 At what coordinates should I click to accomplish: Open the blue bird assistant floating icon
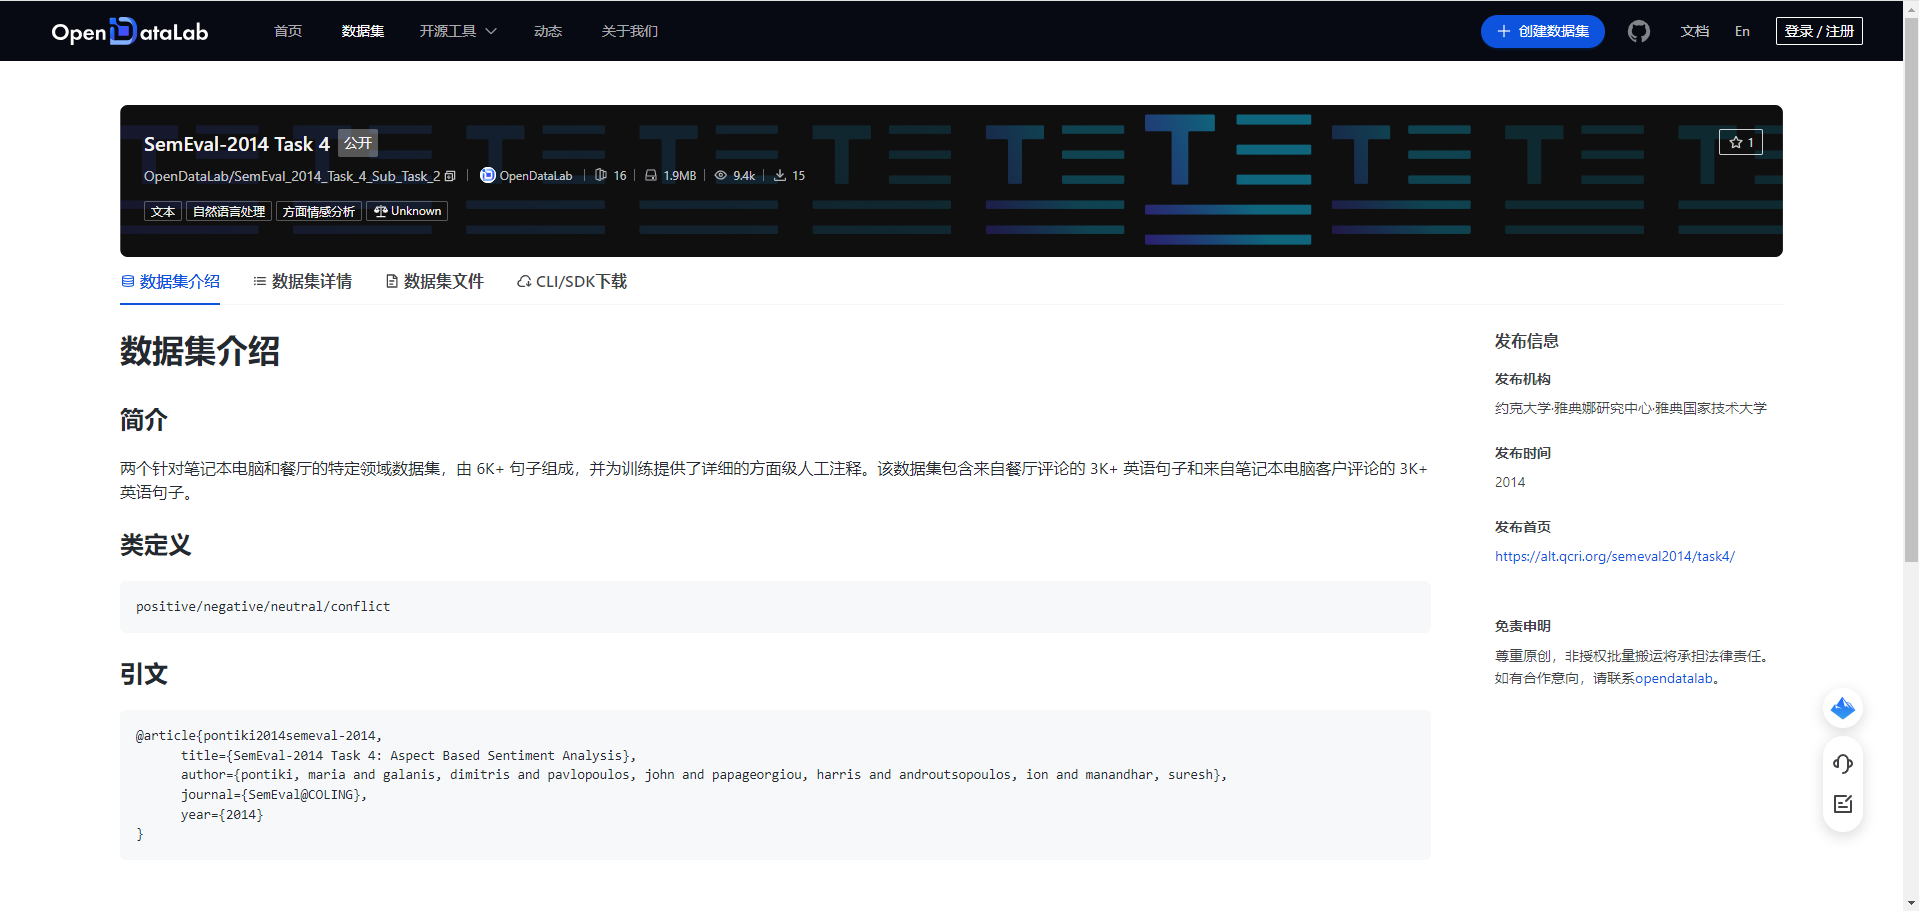click(1842, 709)
